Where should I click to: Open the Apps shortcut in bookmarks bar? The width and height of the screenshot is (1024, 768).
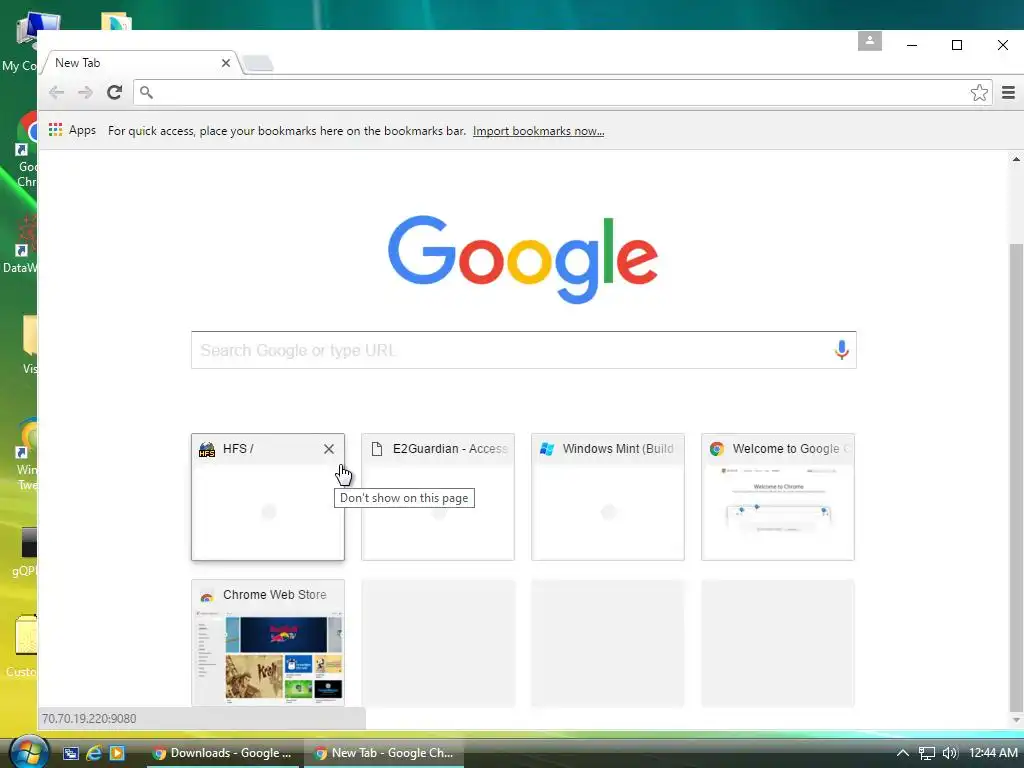(72, 130)
